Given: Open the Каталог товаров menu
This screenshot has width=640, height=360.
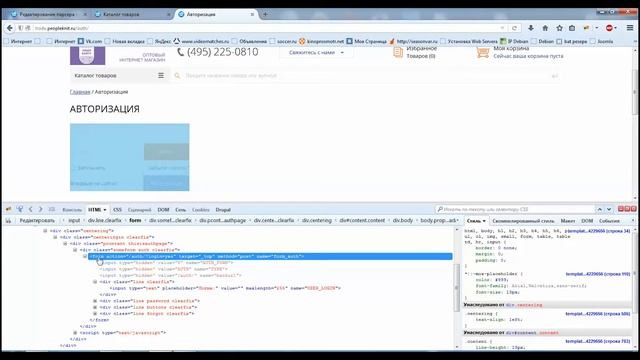Looking at the screenshot, I should click(x=119, y=76).
